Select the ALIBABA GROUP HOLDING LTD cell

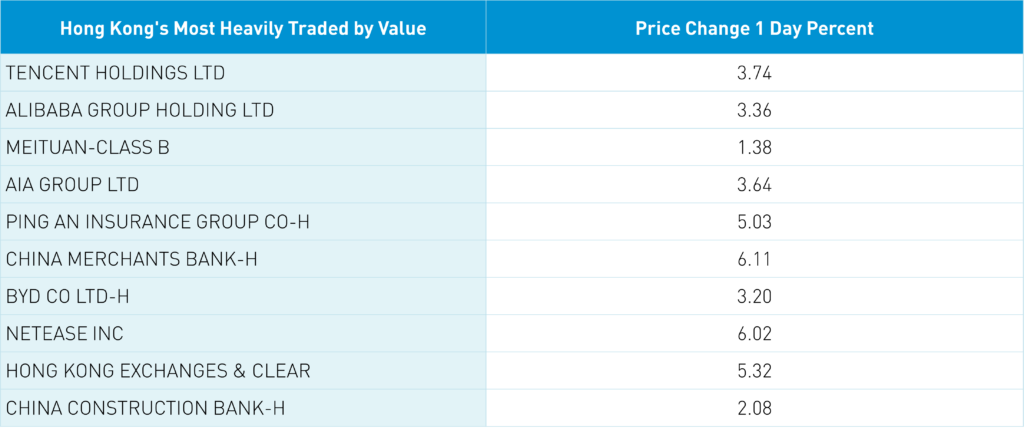click(139, 110)
